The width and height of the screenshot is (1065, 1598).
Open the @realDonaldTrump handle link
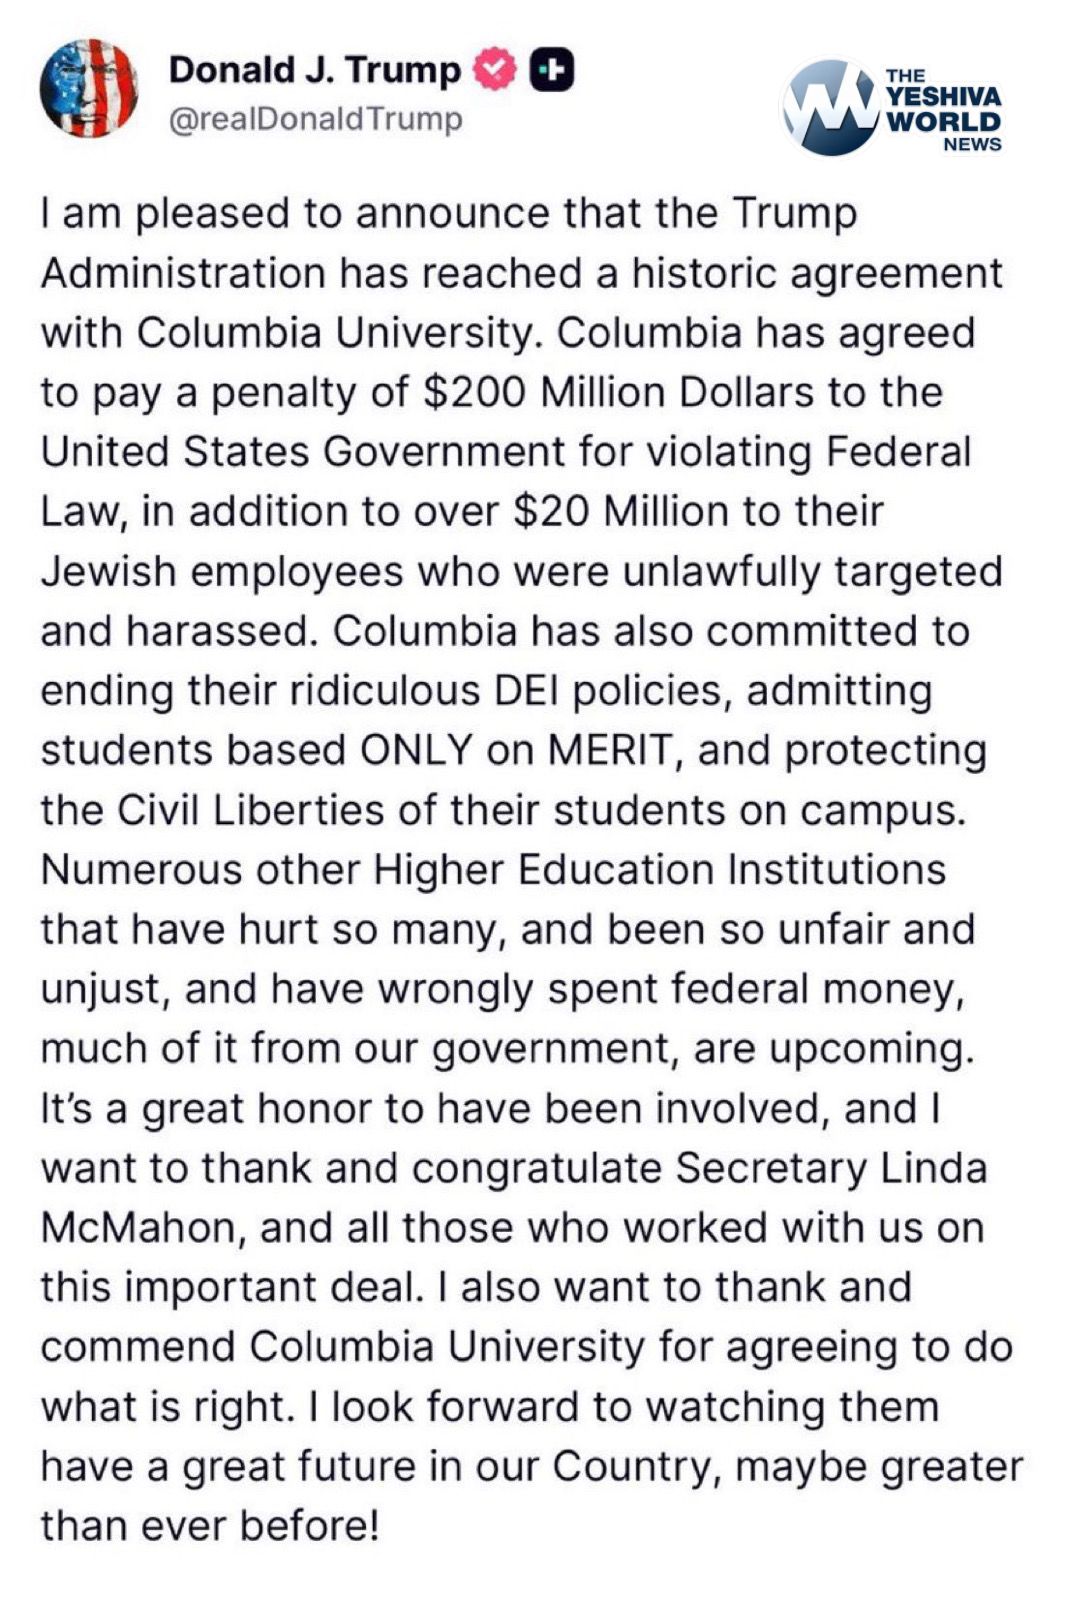(x=315, y=119)
